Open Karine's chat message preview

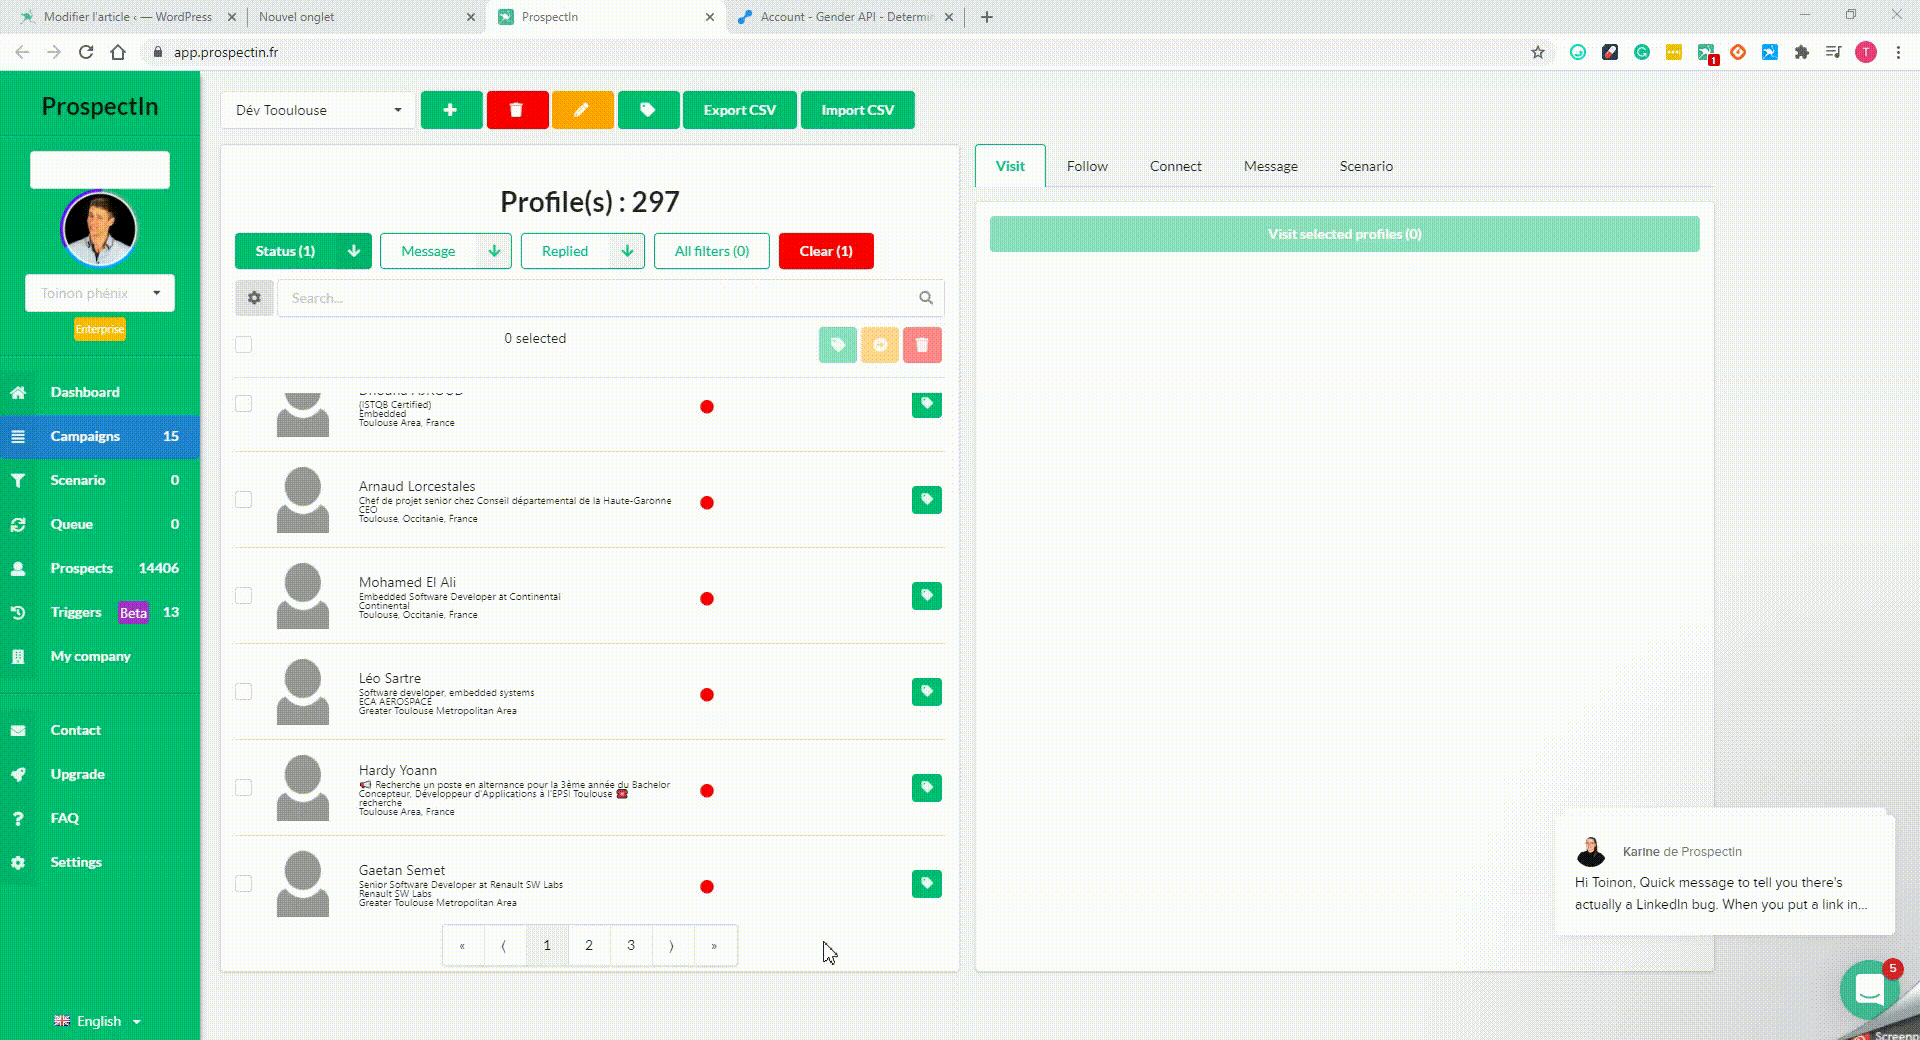click(x=1724, y=872)
